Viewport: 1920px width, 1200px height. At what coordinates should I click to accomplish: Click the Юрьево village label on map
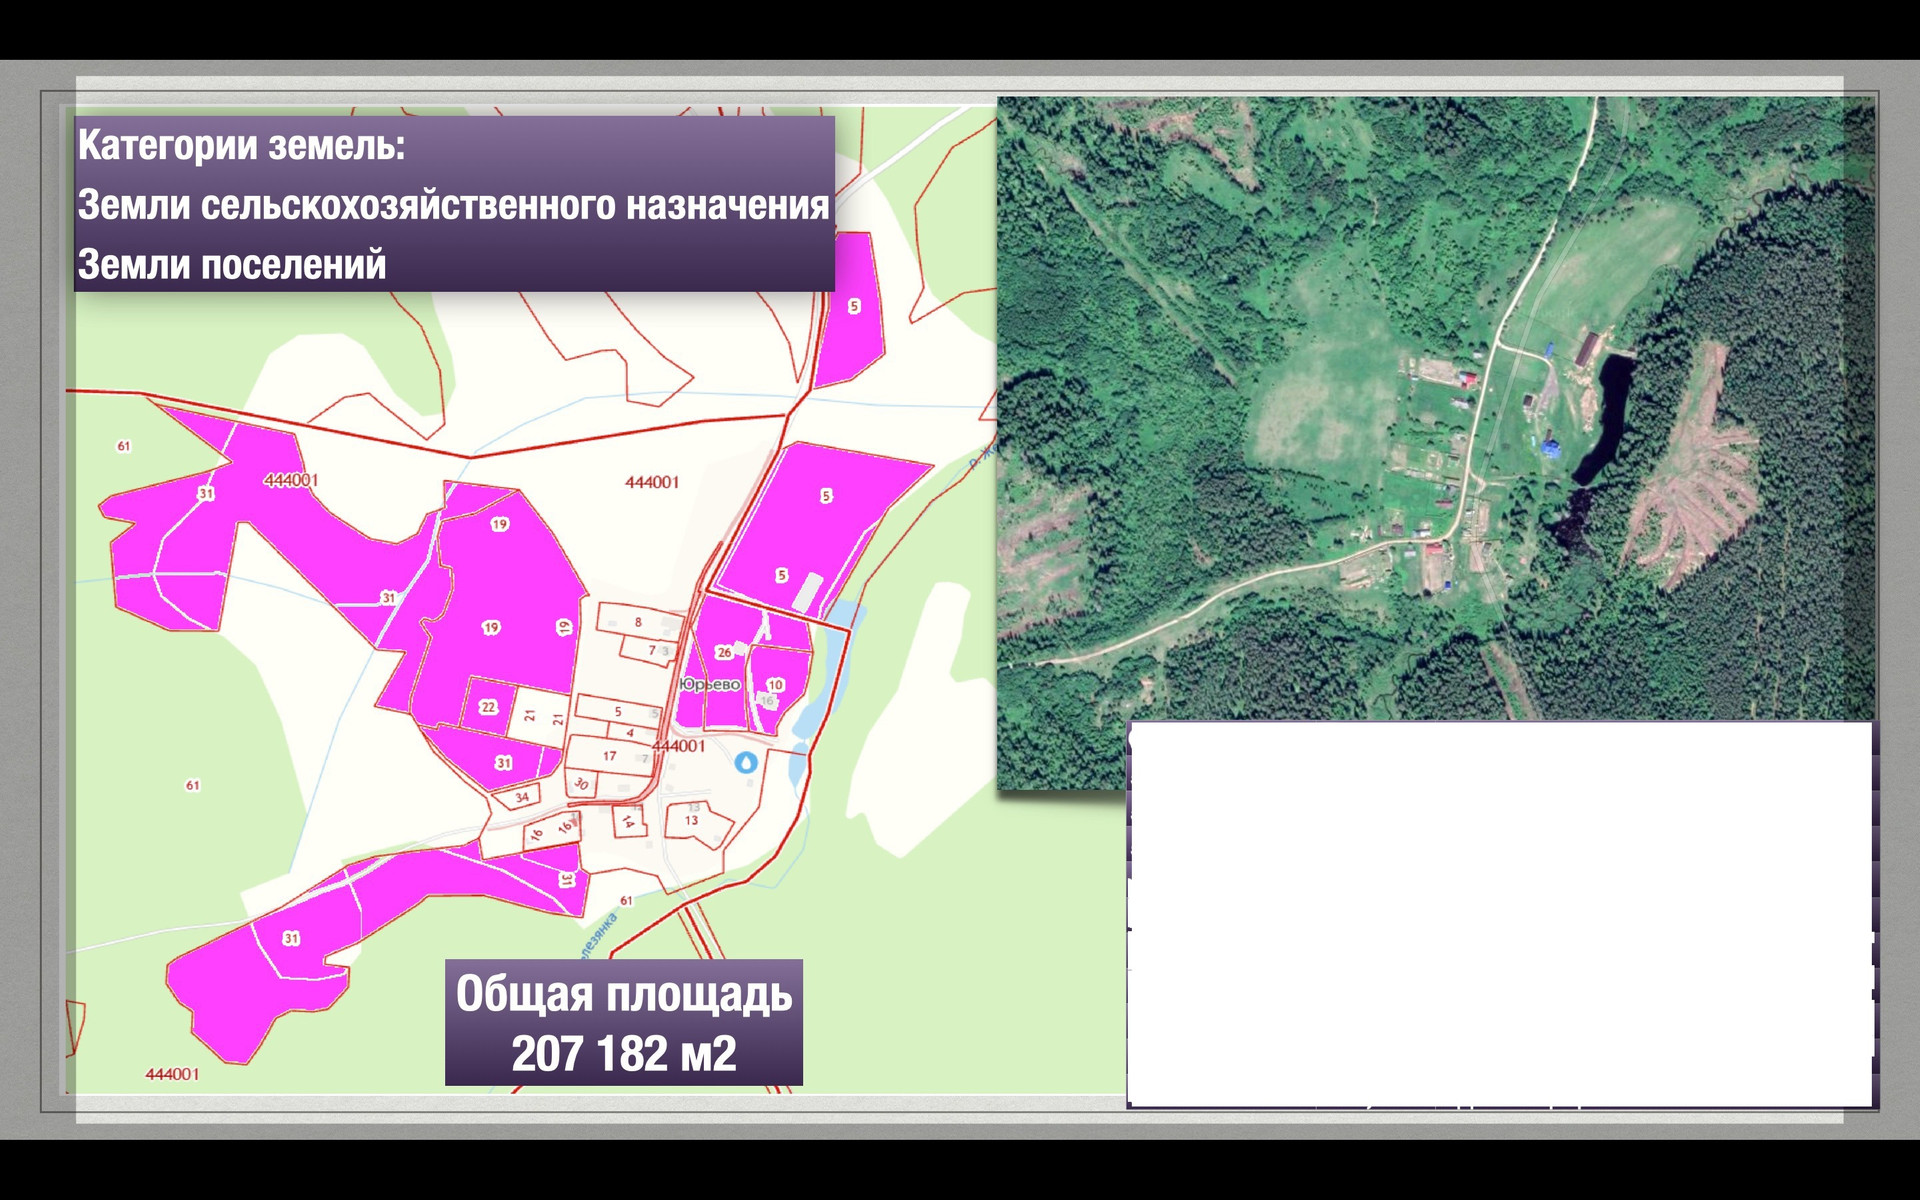point(710,684)
